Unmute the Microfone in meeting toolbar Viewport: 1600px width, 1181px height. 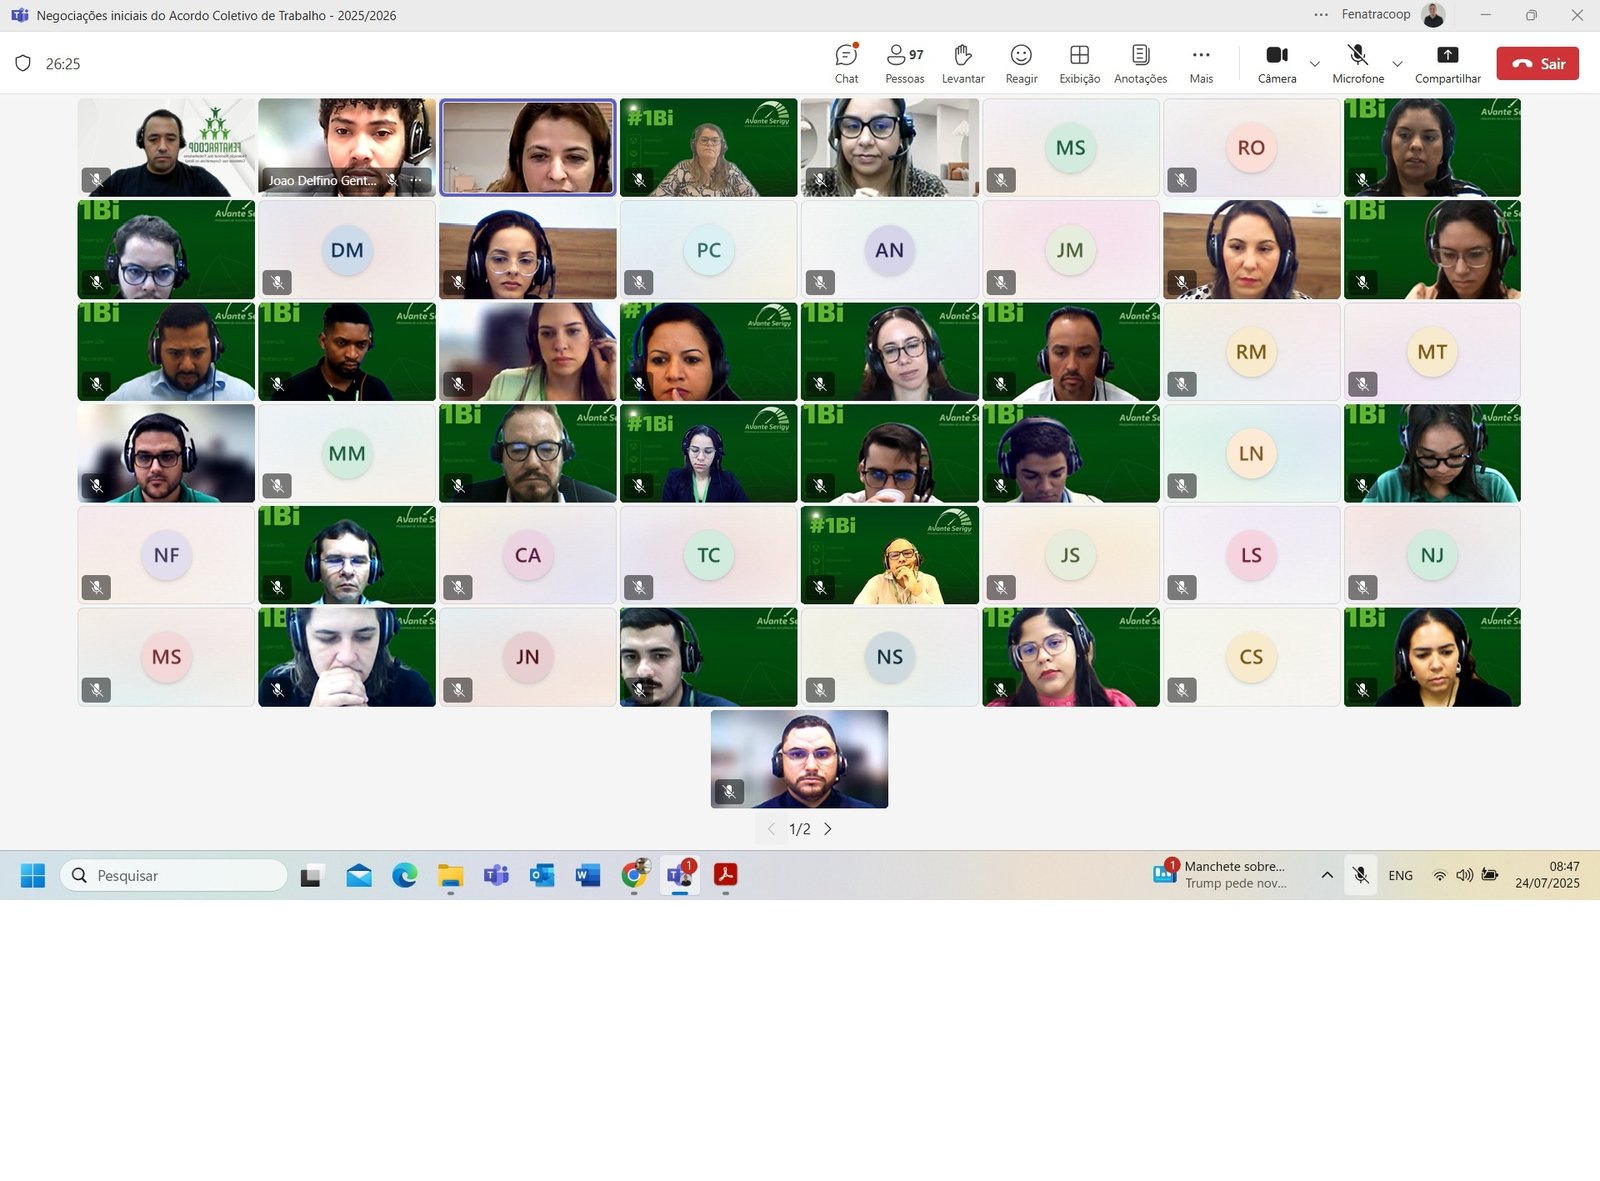pos(1357,63)
